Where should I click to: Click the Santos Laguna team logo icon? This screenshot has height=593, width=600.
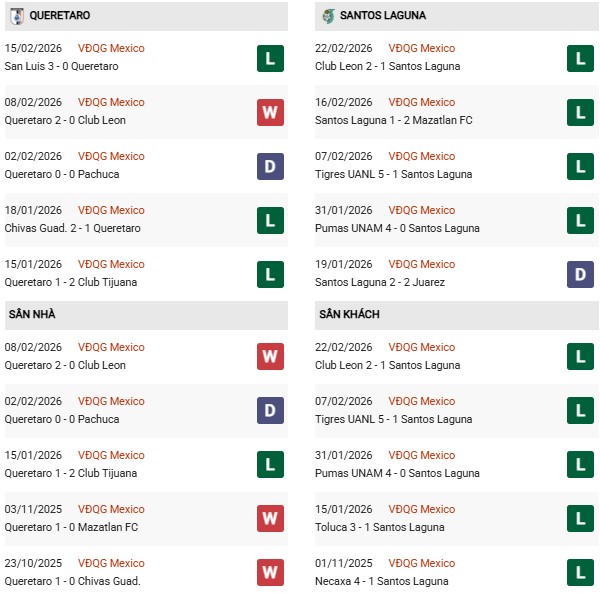pyautogui.click(x=327, y=16)
